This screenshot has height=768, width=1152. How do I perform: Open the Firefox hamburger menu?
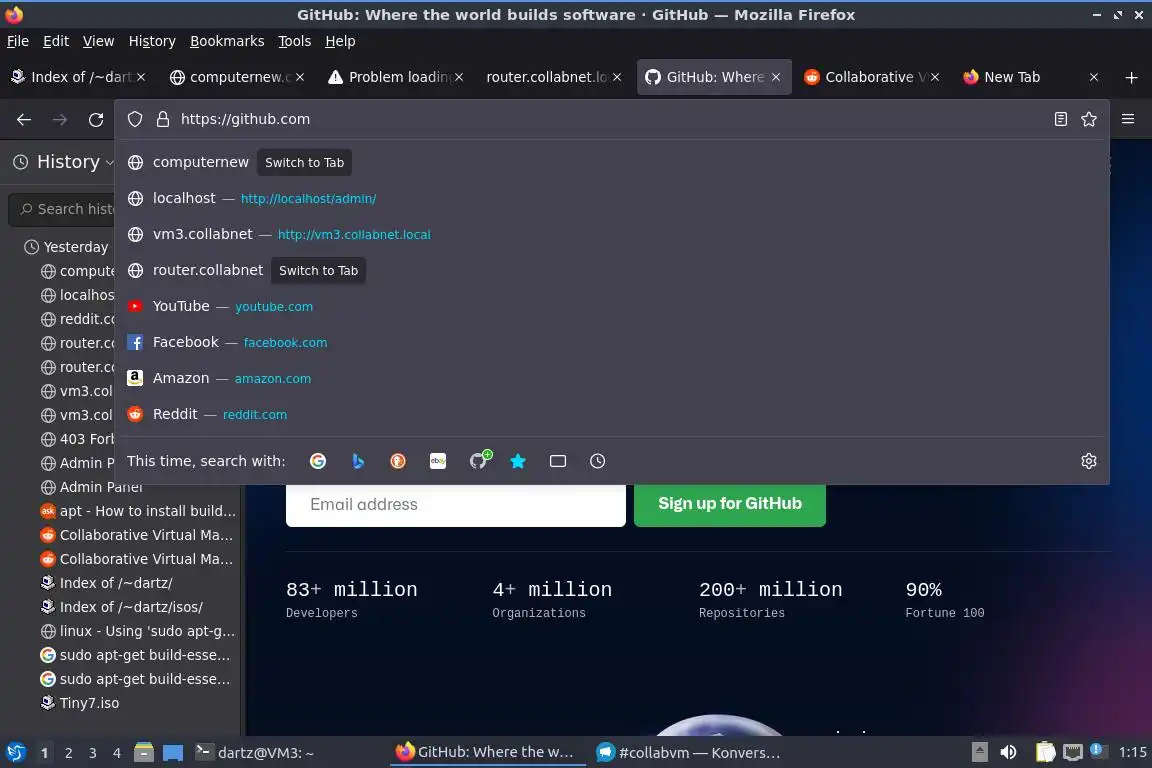click(x=1128, y=119)
